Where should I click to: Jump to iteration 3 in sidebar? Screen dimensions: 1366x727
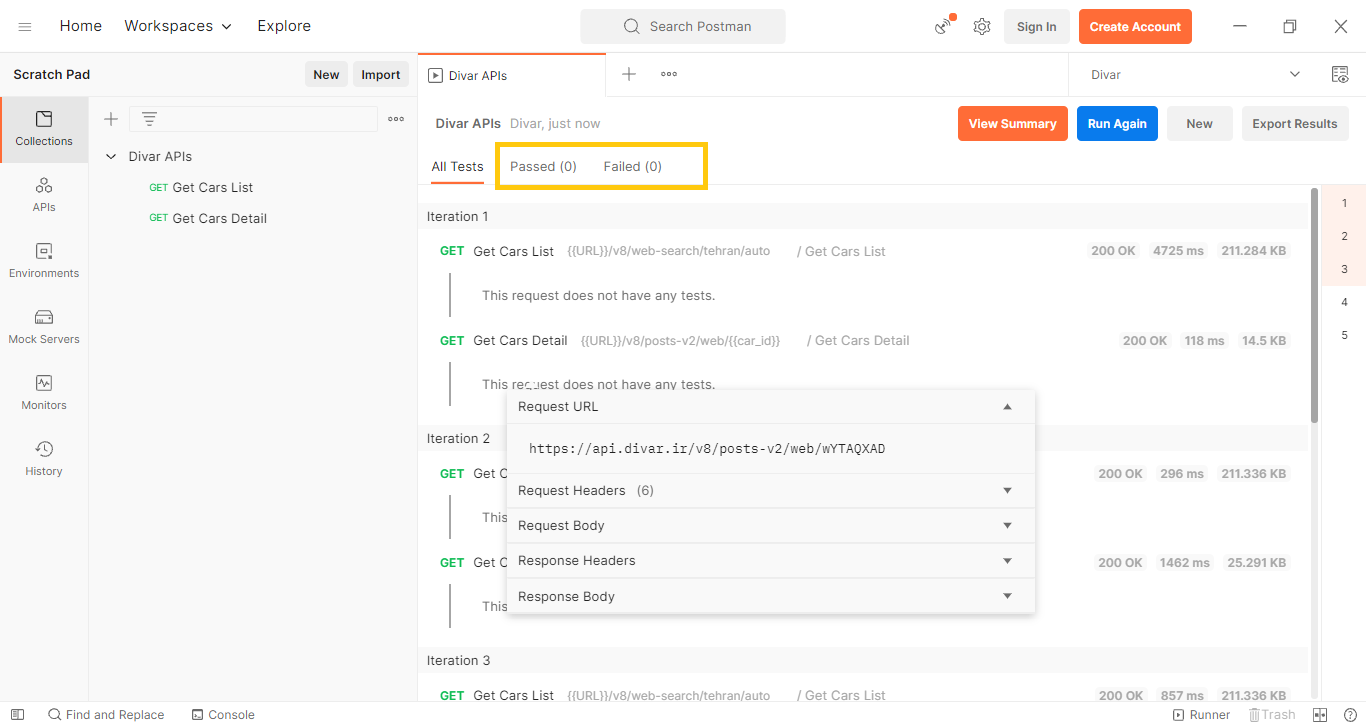[x=1344, y=269]
